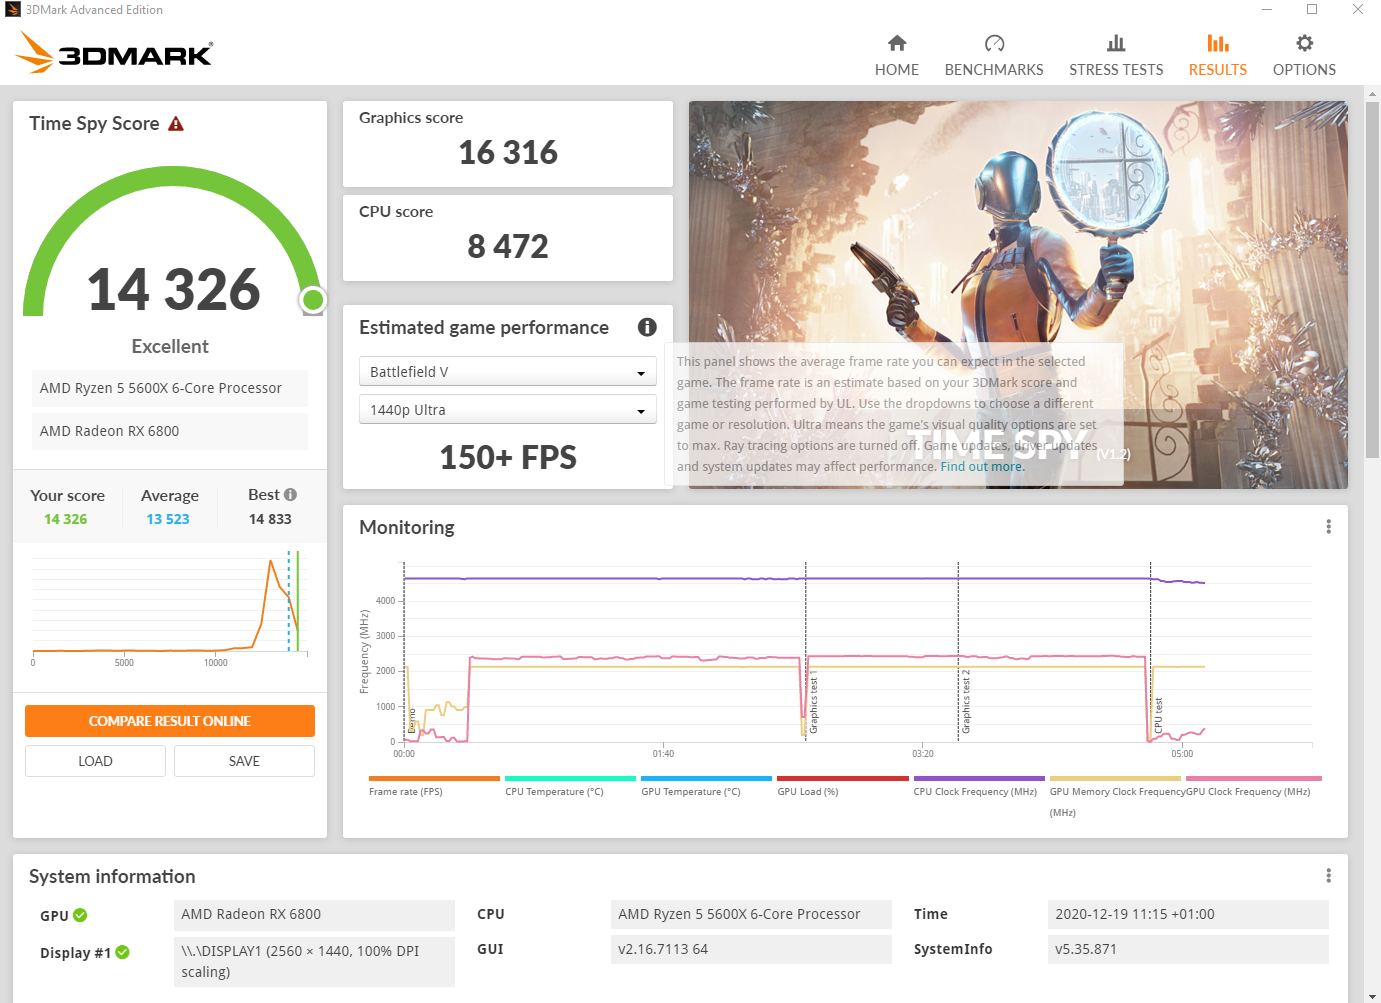Open the Battlefield V game dropdown

point(507,372)
